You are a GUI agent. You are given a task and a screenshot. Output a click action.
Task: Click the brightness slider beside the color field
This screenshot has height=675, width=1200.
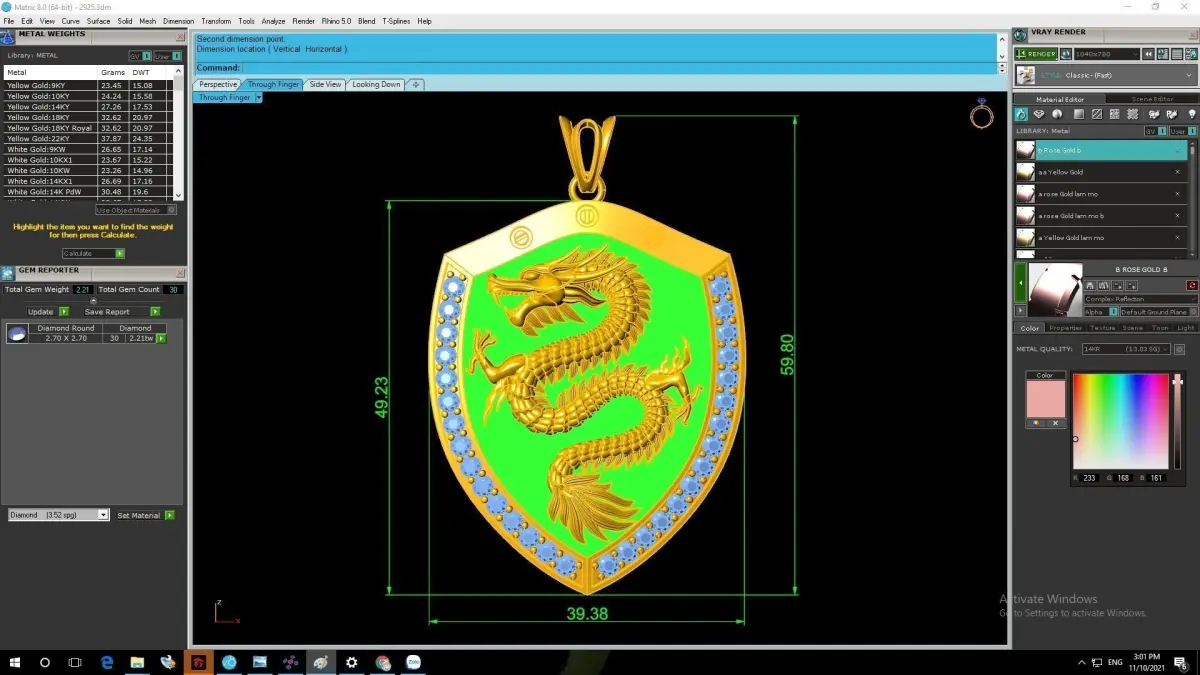tap(1178, 421)
